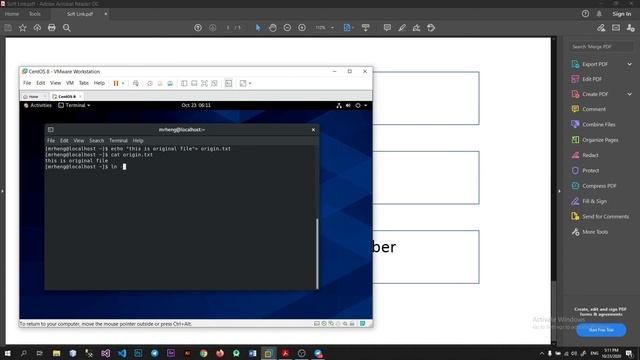
Task: Open VMware stretch guest dropdown arrow
Action: [250, 83]
